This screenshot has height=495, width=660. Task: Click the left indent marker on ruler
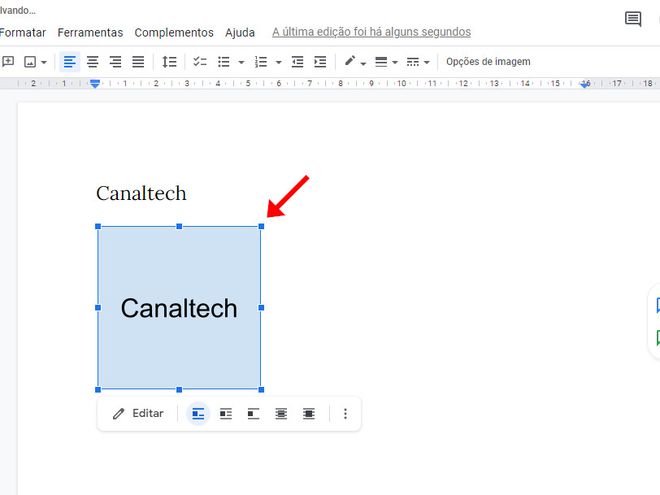click(95, 84)
